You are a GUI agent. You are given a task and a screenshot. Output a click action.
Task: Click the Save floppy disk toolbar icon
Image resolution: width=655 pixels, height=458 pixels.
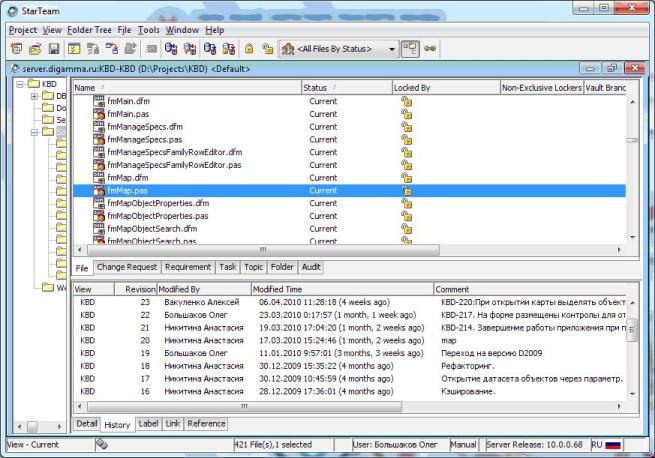click(x=54, y=49)
